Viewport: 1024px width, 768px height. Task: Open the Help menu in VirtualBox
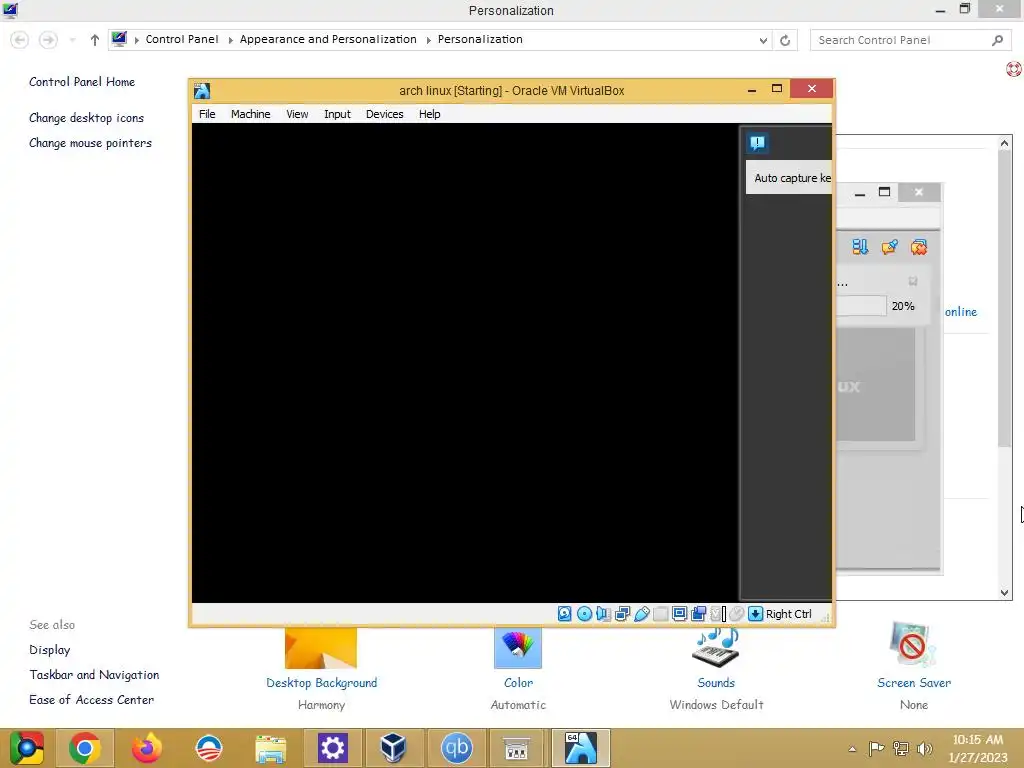pyautogui.click(x=430, y=114)
